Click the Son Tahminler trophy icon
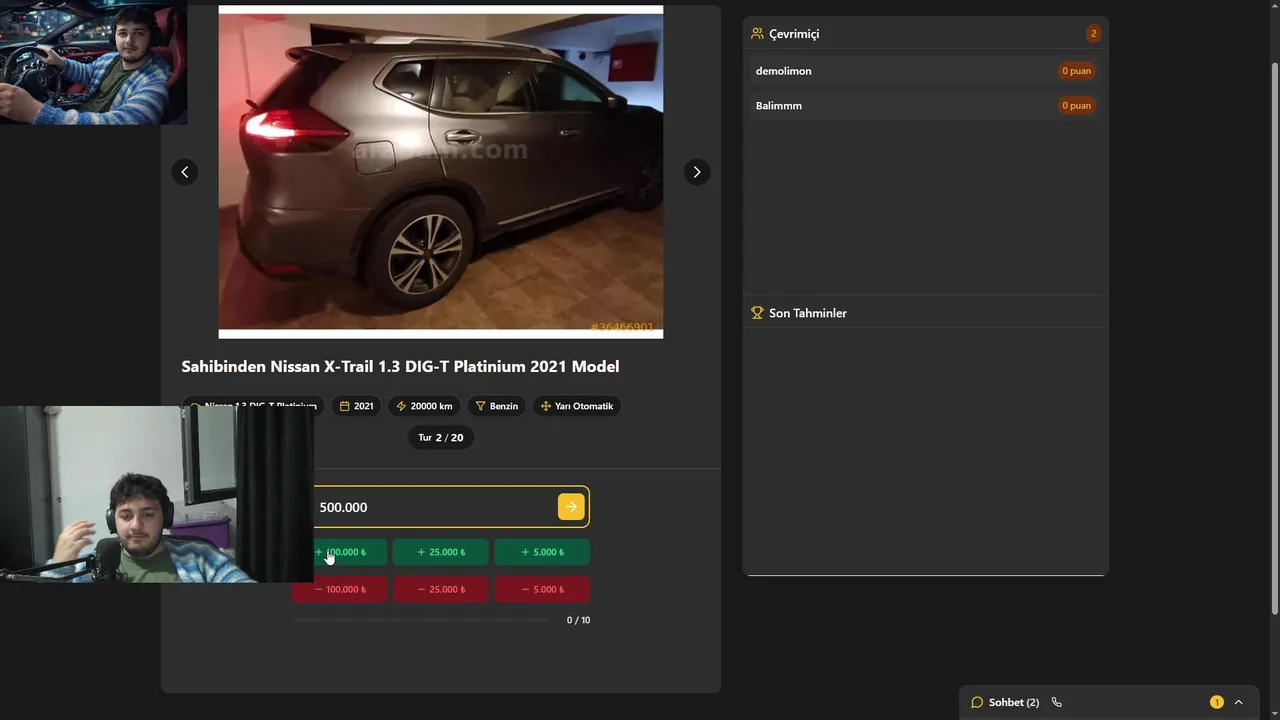The image size is (1280, 720). 757,313
